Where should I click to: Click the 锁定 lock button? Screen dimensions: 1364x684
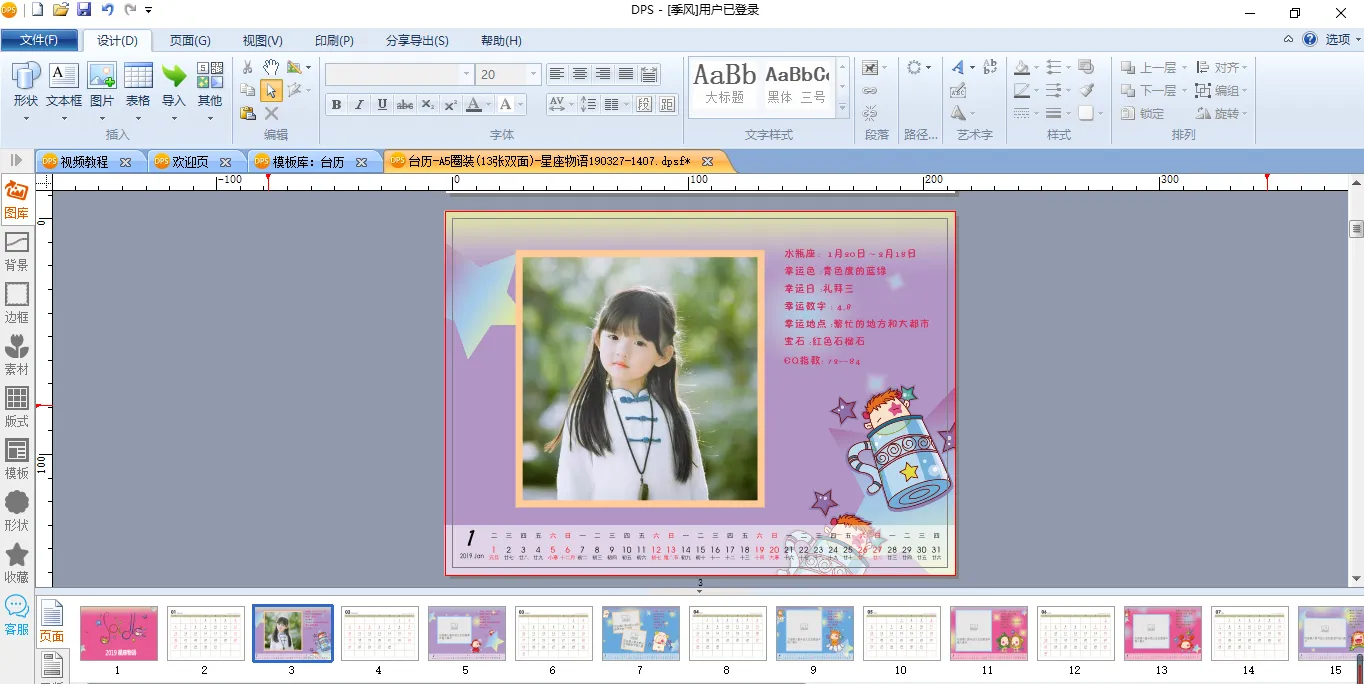[x=1143, y=114]
